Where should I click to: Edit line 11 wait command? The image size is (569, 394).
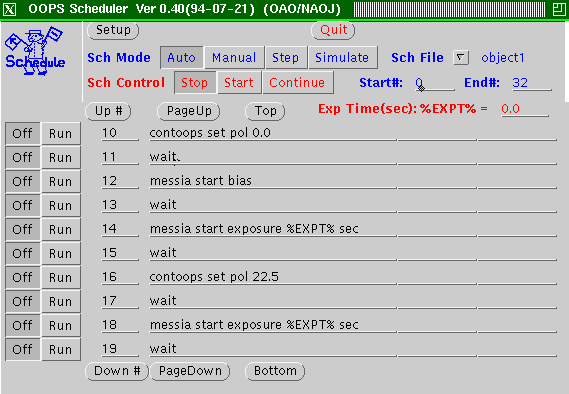coord(273,157)
